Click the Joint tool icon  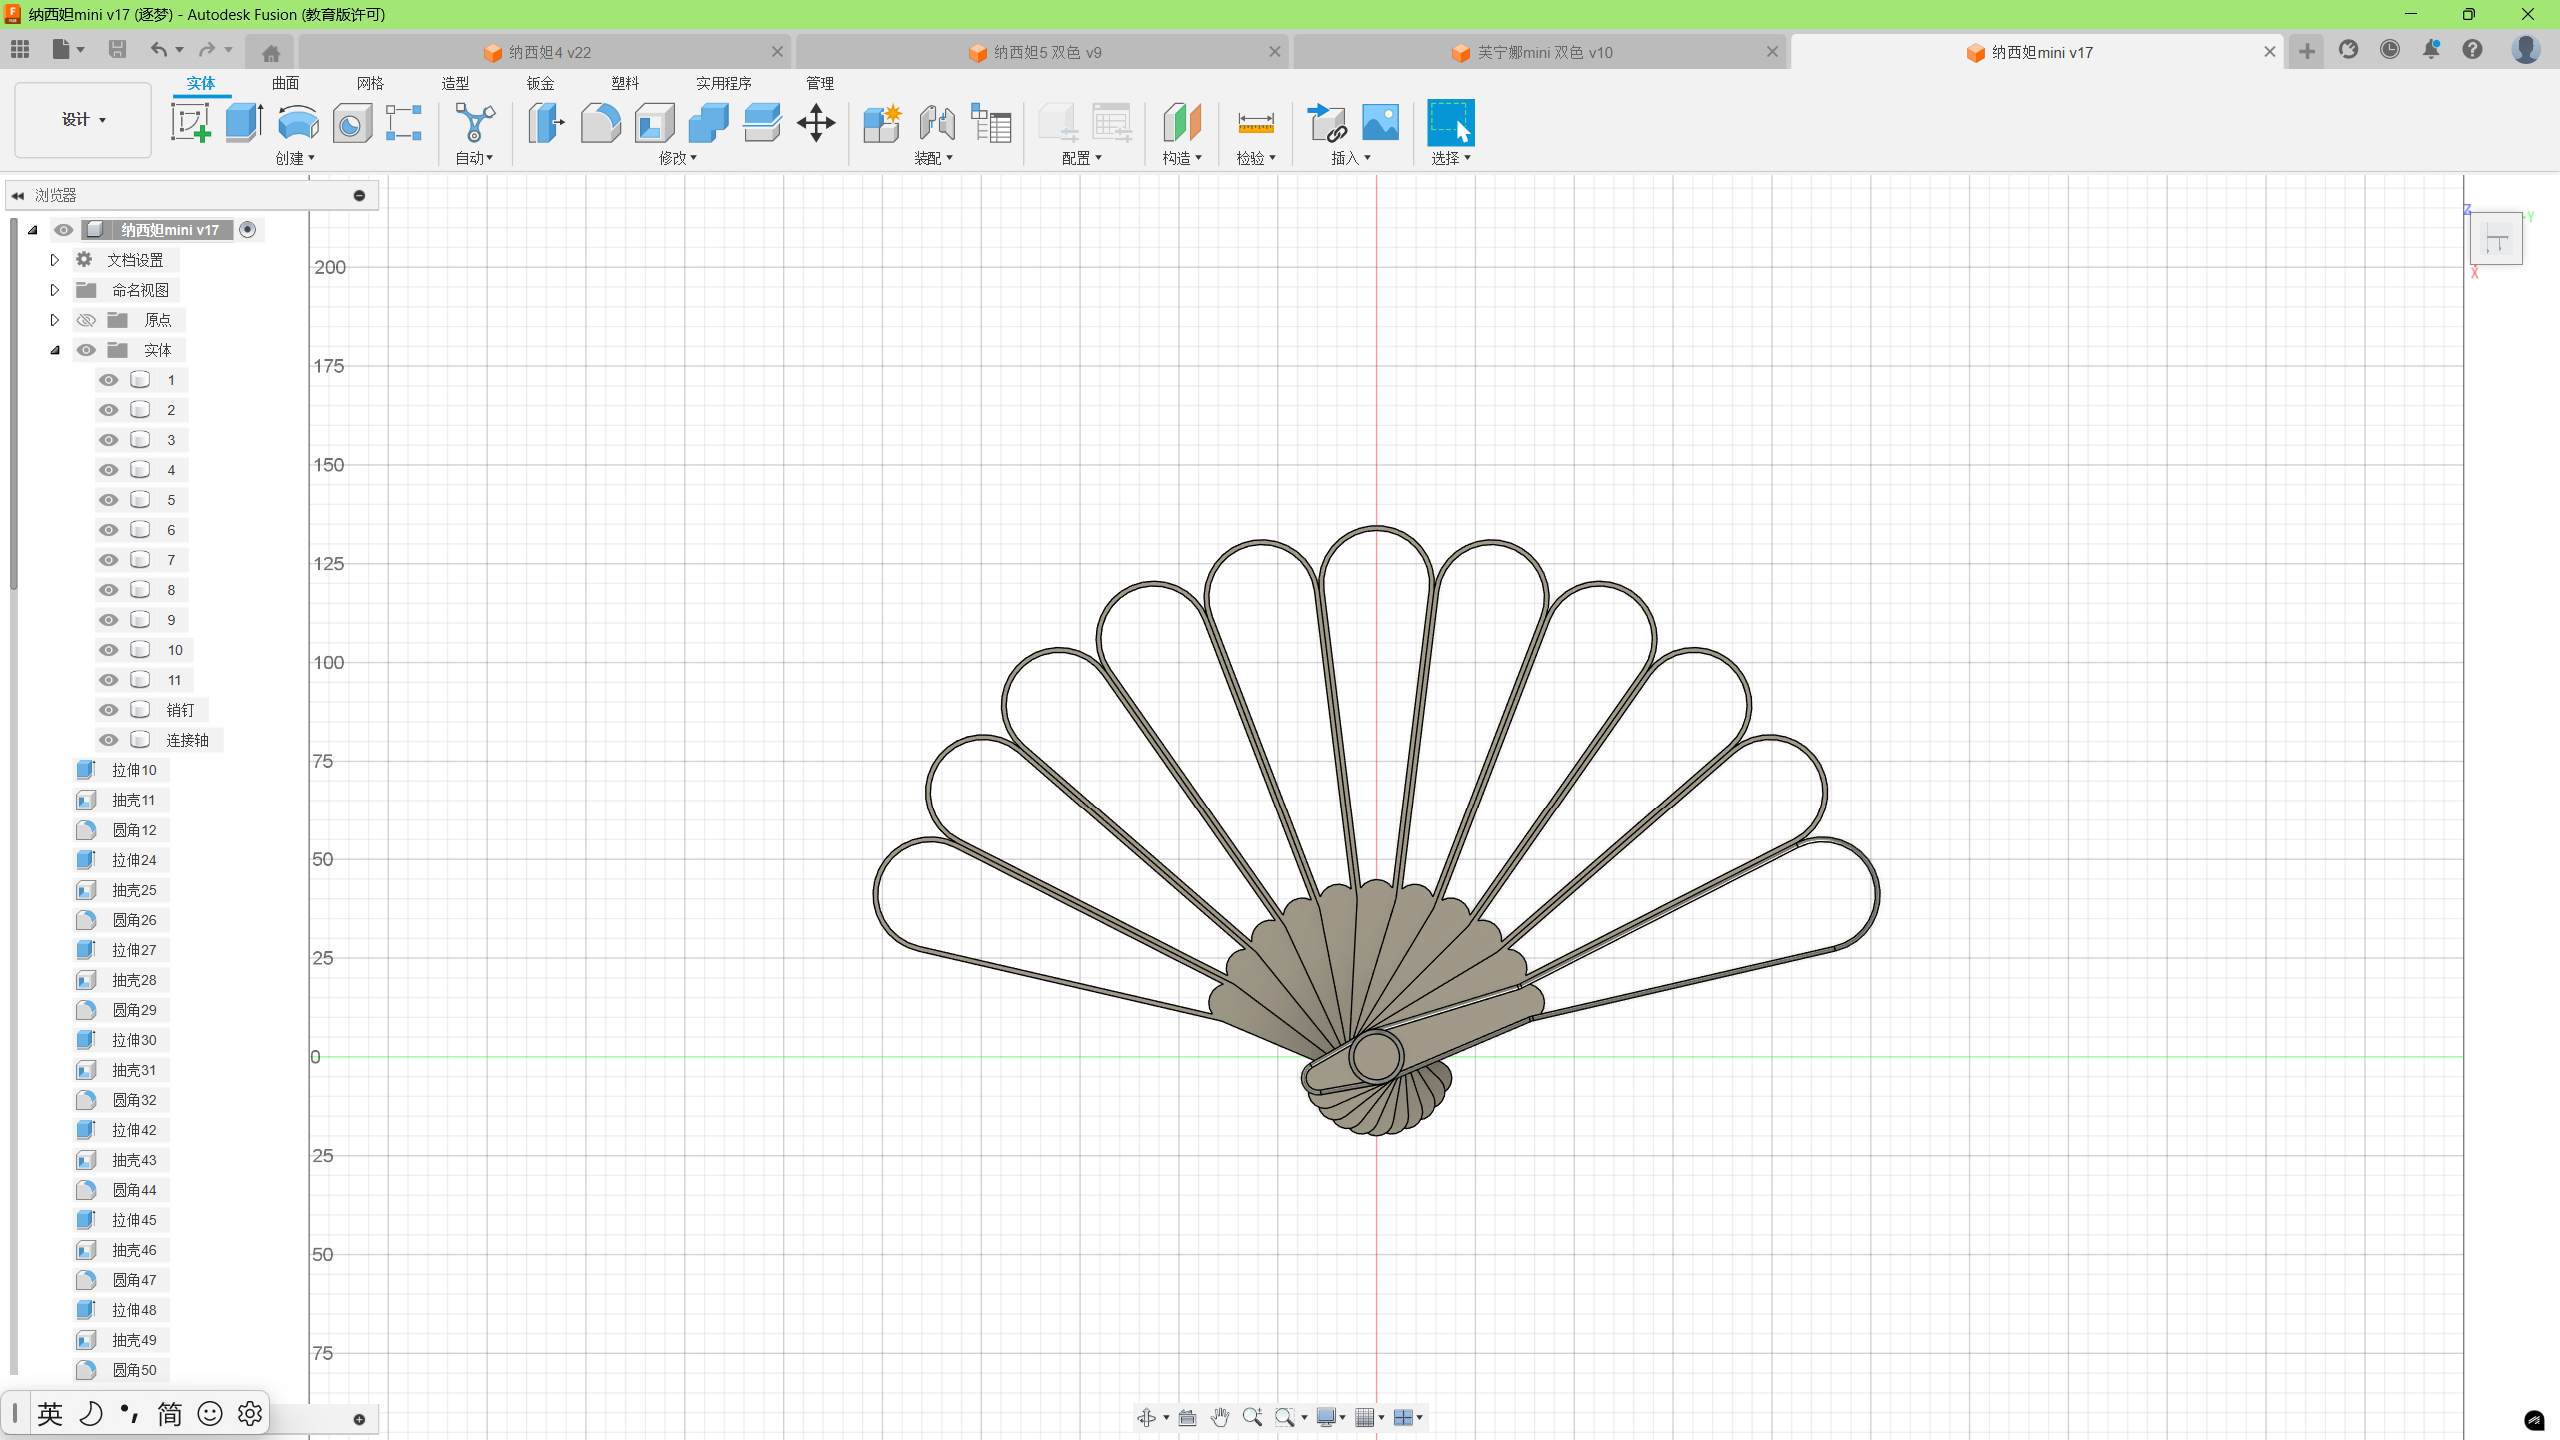937,123
